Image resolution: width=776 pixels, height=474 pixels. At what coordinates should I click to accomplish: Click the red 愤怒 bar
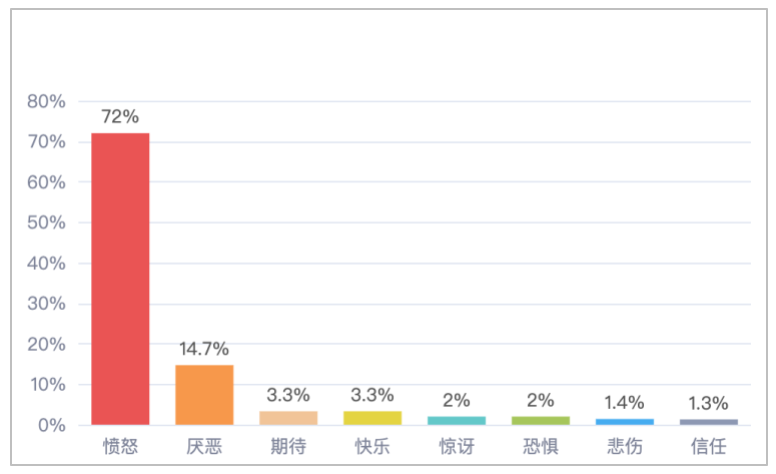click(120, 278)
